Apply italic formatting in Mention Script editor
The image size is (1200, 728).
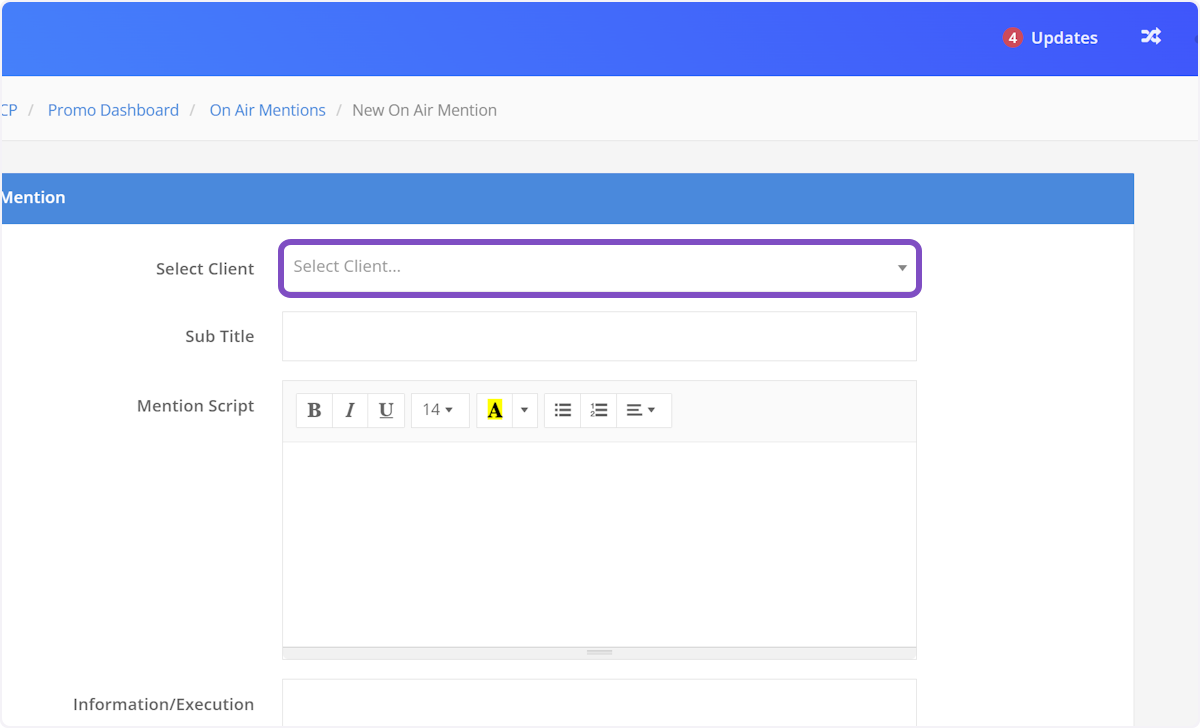350,410
